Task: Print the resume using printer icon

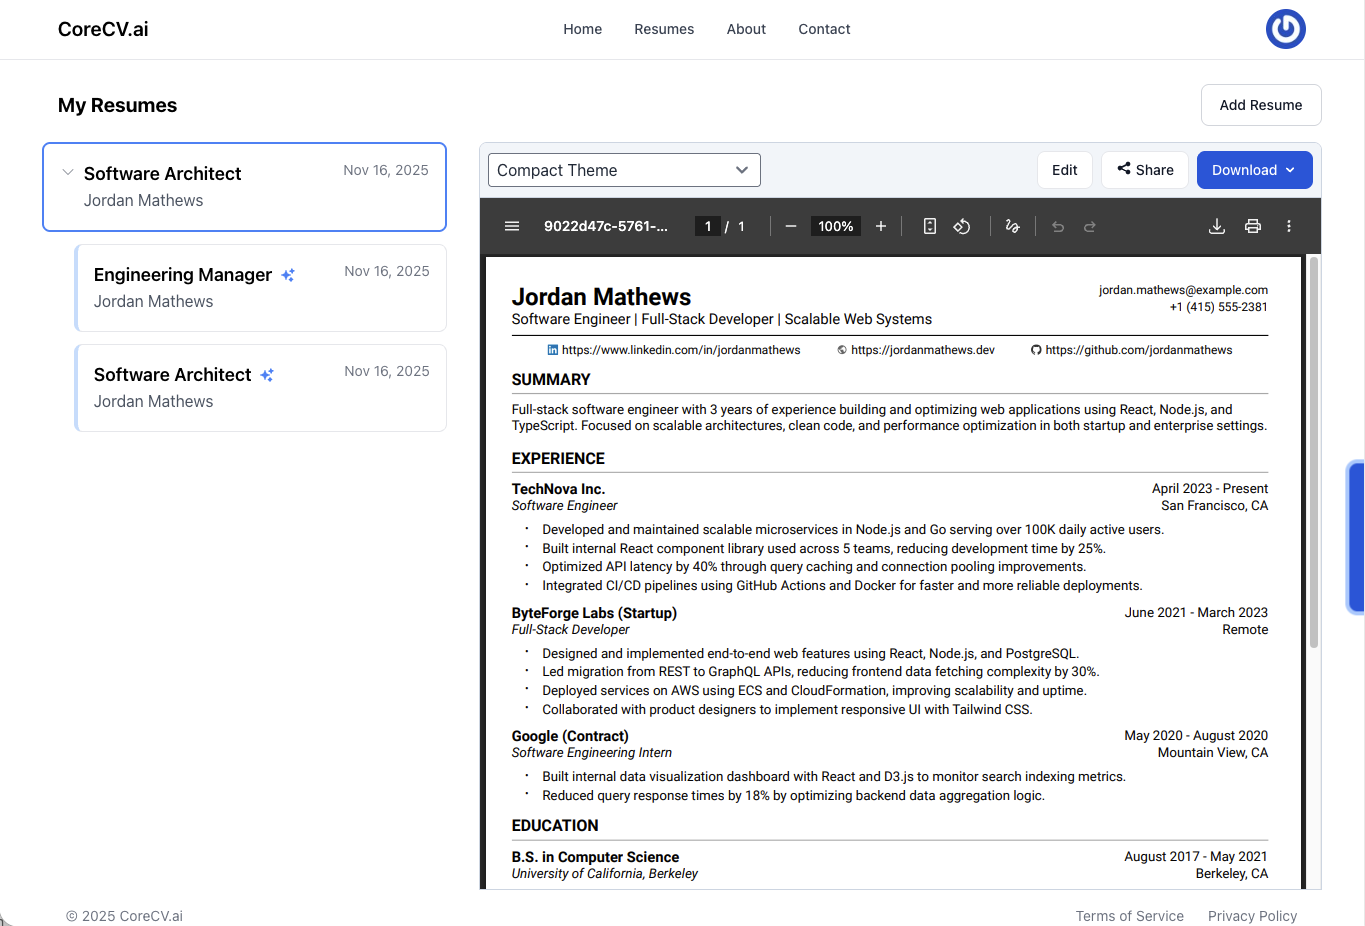Action: [1252, 226]
